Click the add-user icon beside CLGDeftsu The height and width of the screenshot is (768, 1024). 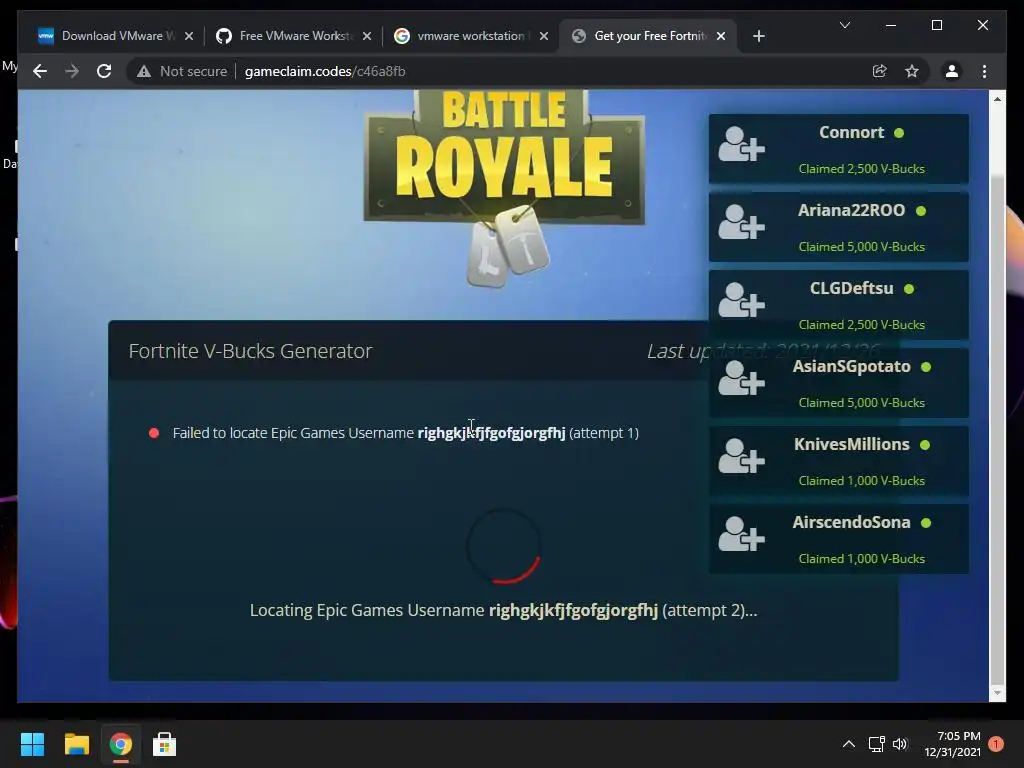741,300
